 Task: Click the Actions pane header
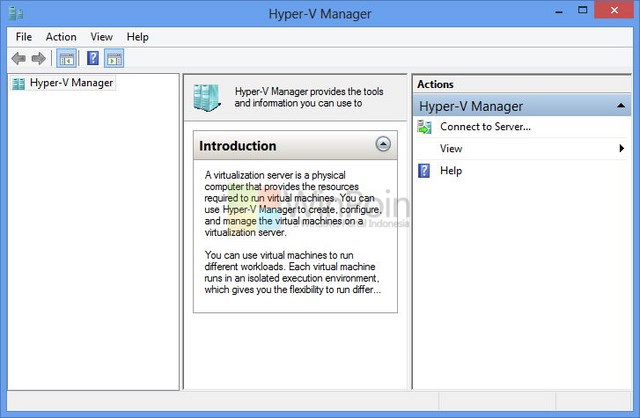pos(522,84)
